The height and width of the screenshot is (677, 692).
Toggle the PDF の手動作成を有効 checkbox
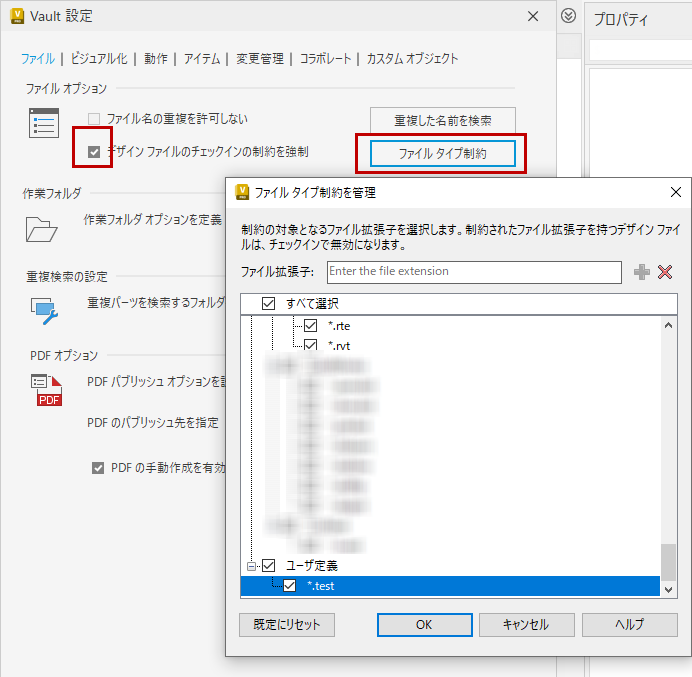[x=98, y=468]
